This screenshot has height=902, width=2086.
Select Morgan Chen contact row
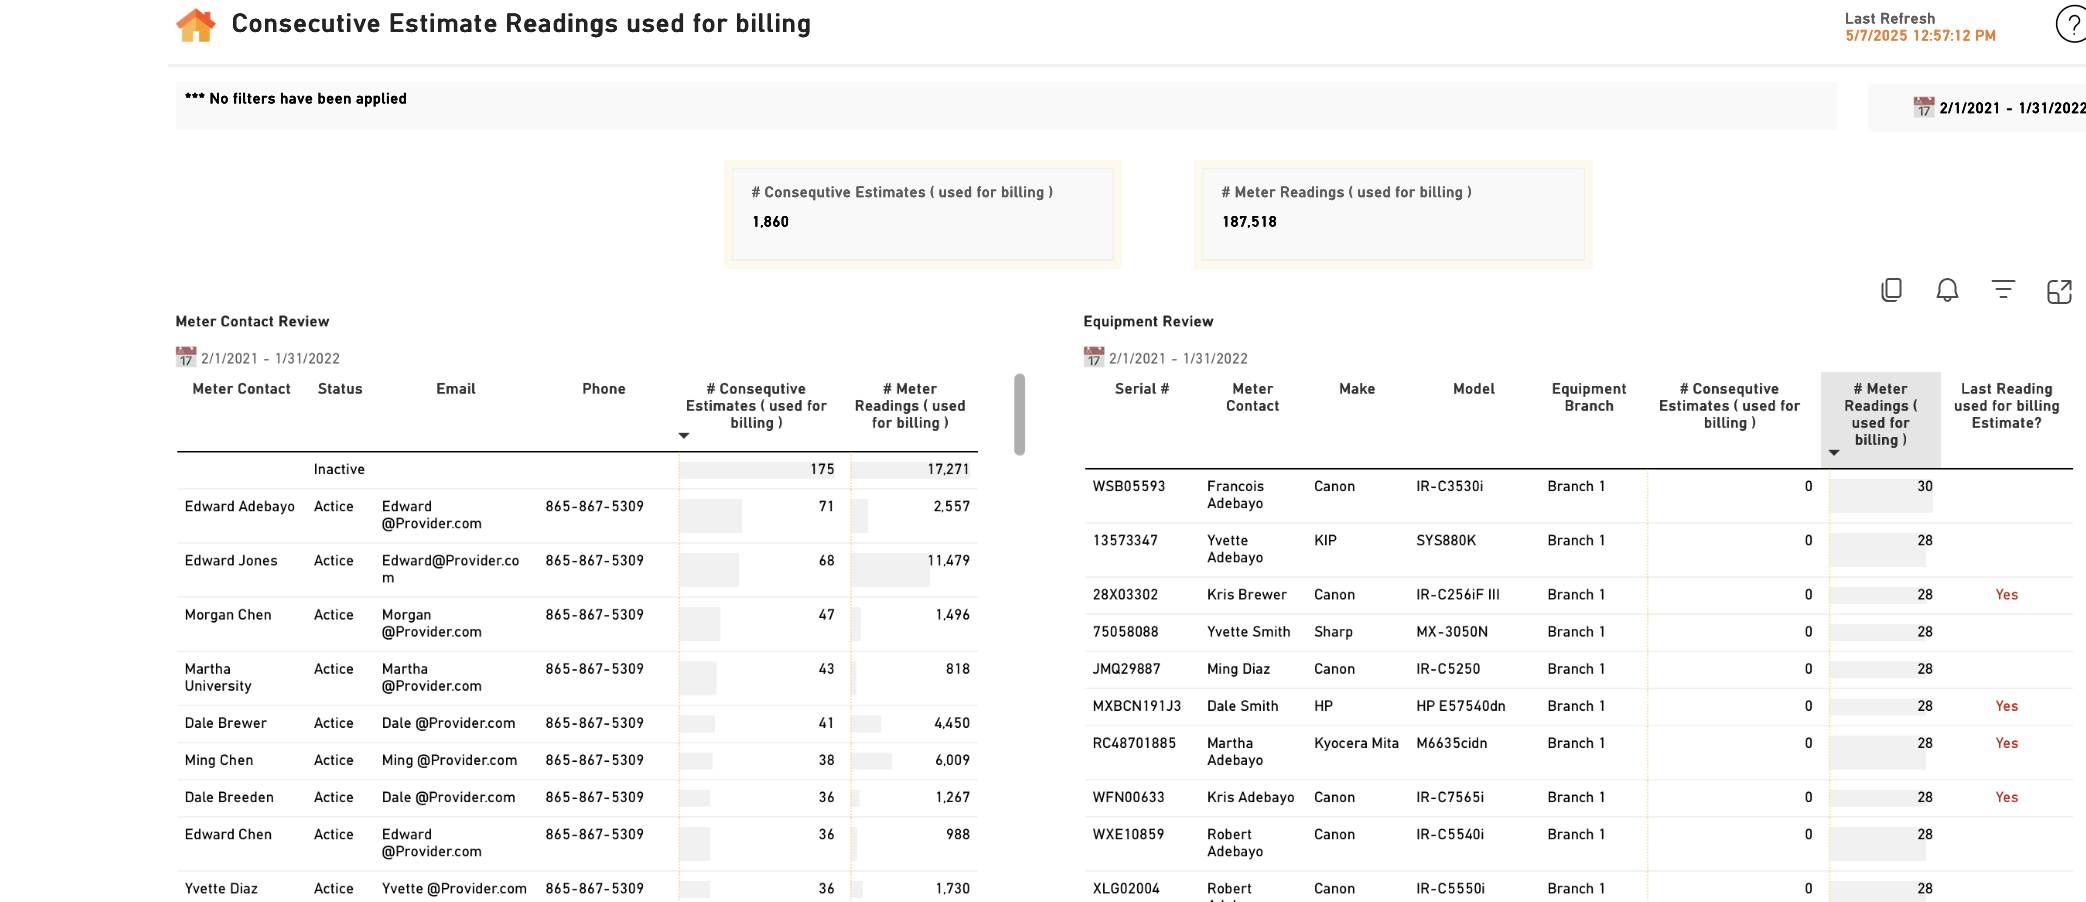pos(577,623)
